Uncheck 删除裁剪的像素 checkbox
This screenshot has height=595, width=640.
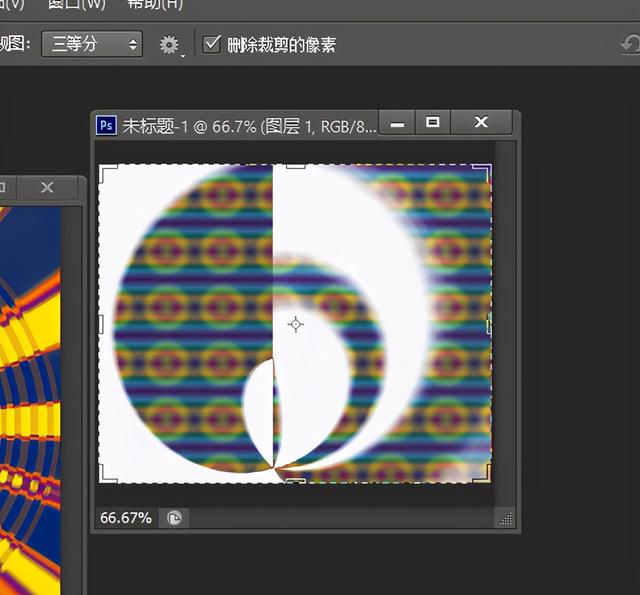tap(212, 44)
